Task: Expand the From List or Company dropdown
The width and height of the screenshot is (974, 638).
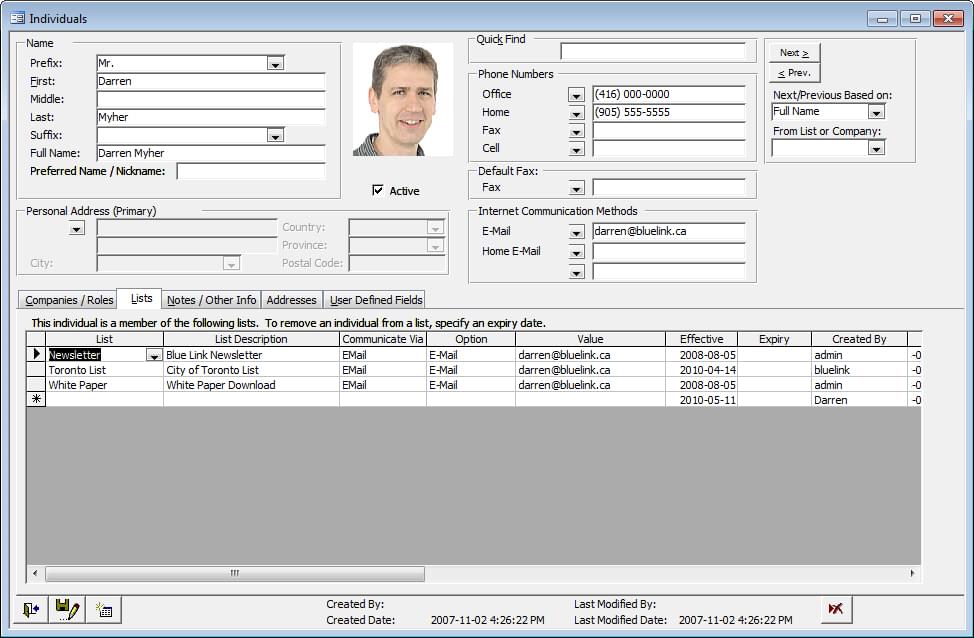Action: [876, 148]
